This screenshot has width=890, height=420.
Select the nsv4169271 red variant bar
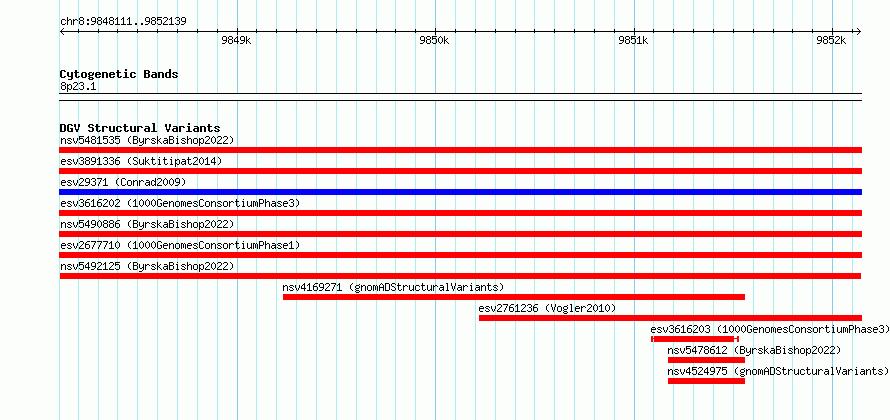pyautogui.click(x=514, y=297)
